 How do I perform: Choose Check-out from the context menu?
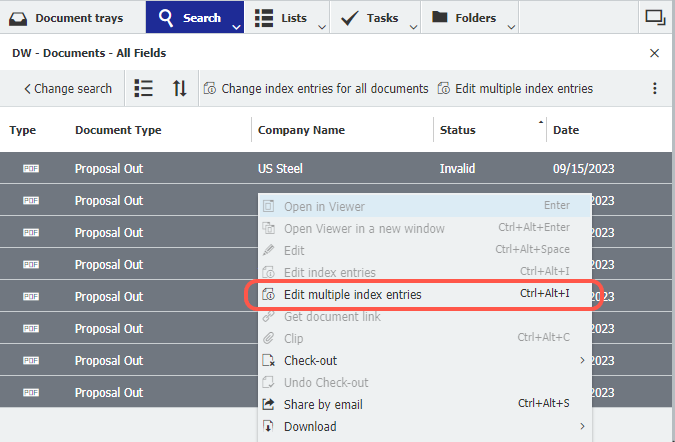pyautogui.click(x=310, y=360)
